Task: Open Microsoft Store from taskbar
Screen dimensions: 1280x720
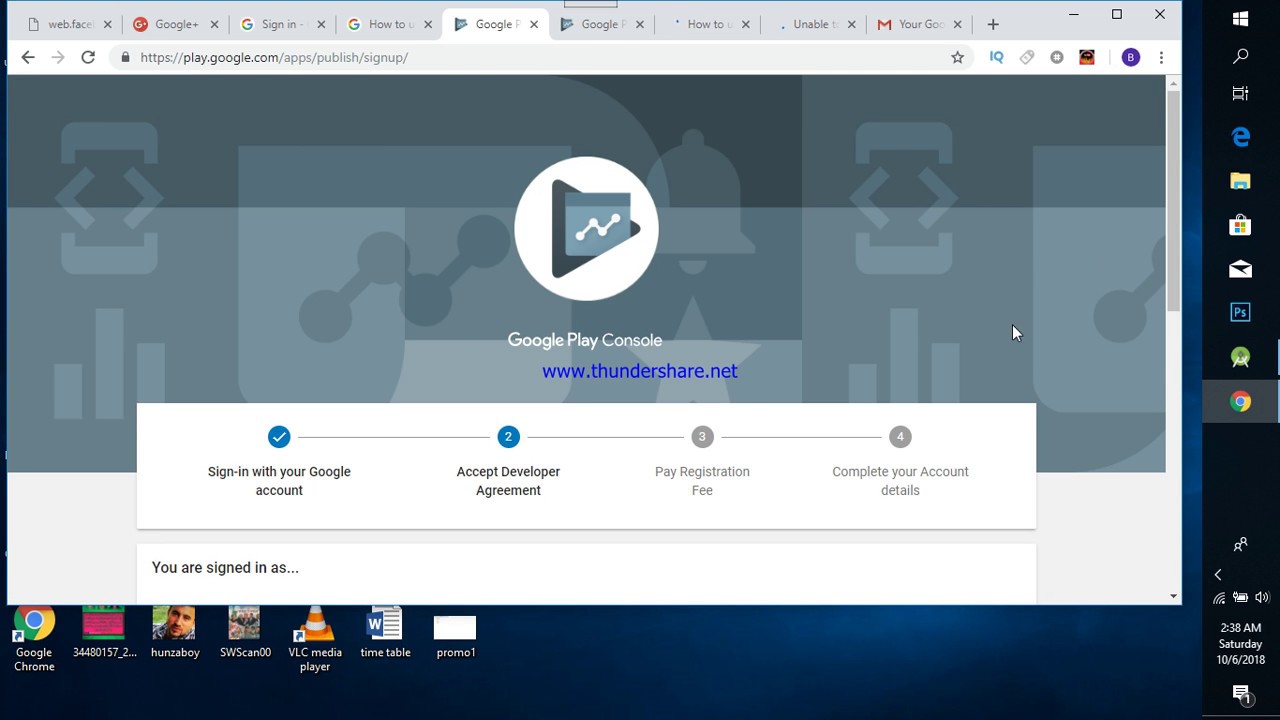Action: coord(1241,225)
